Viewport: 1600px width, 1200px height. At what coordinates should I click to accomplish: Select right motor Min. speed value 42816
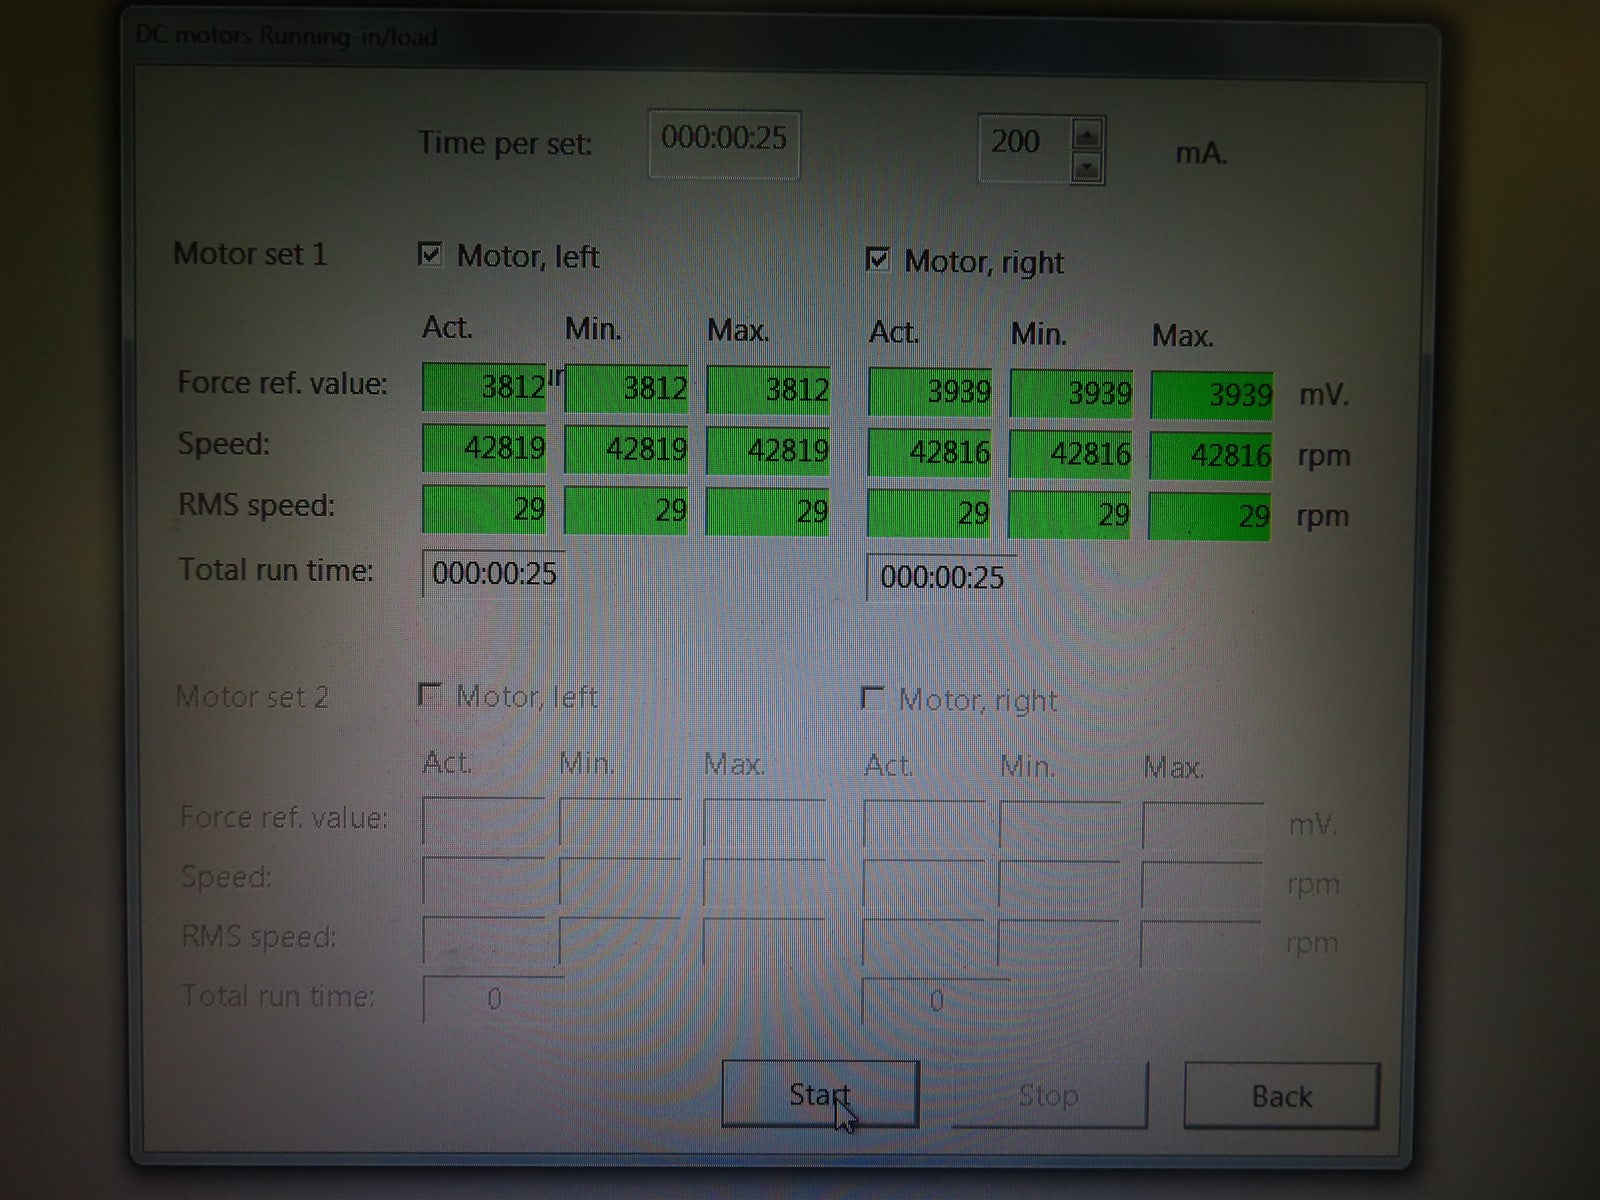(x=1069, y=454)
